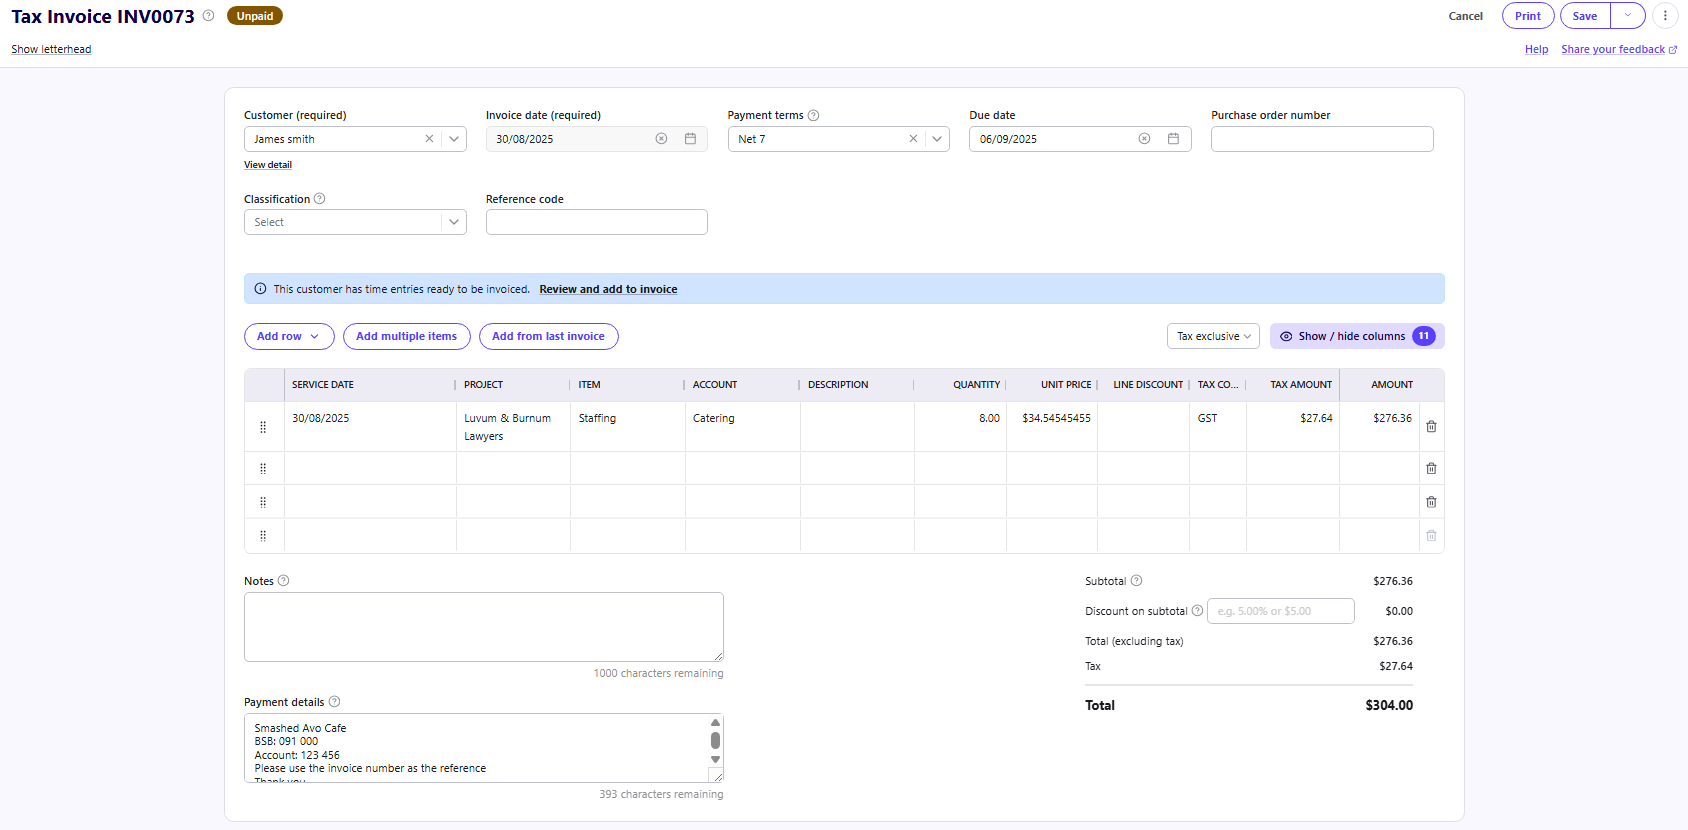The height and width of the screenshot is (830, 1688).
Task: Click the Staffing item cell
Action: tap(628, 427)
